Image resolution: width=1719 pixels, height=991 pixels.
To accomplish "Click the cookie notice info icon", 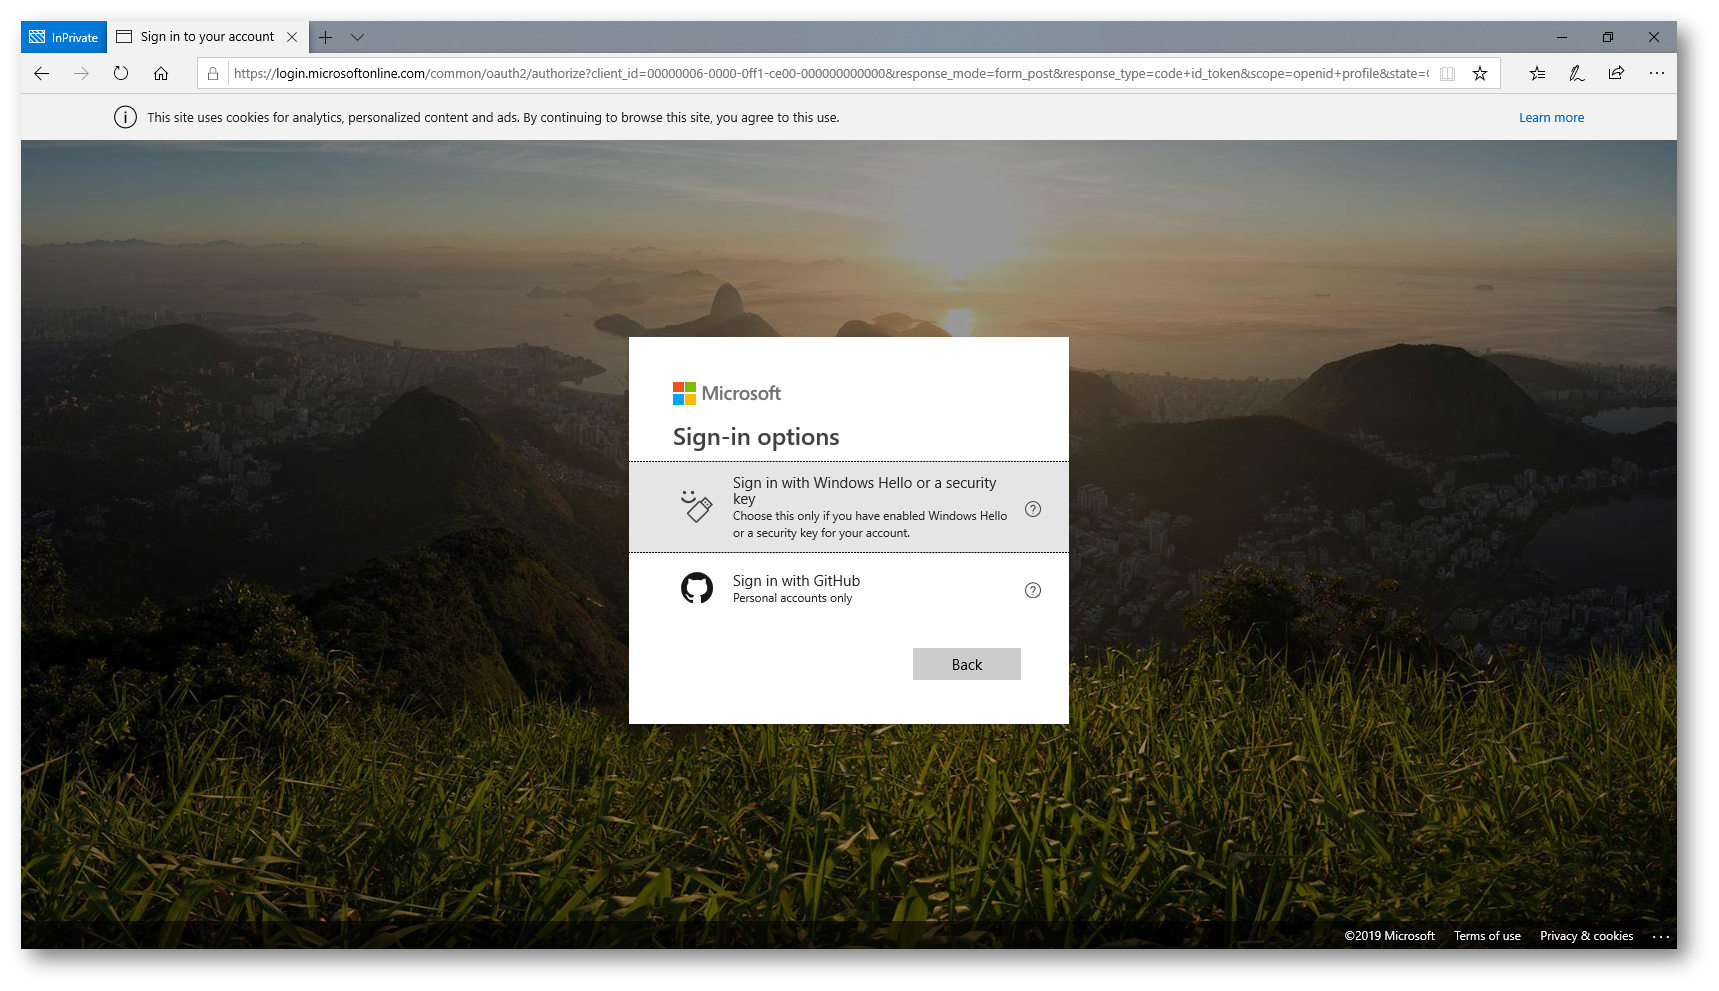I will point(125,117).
